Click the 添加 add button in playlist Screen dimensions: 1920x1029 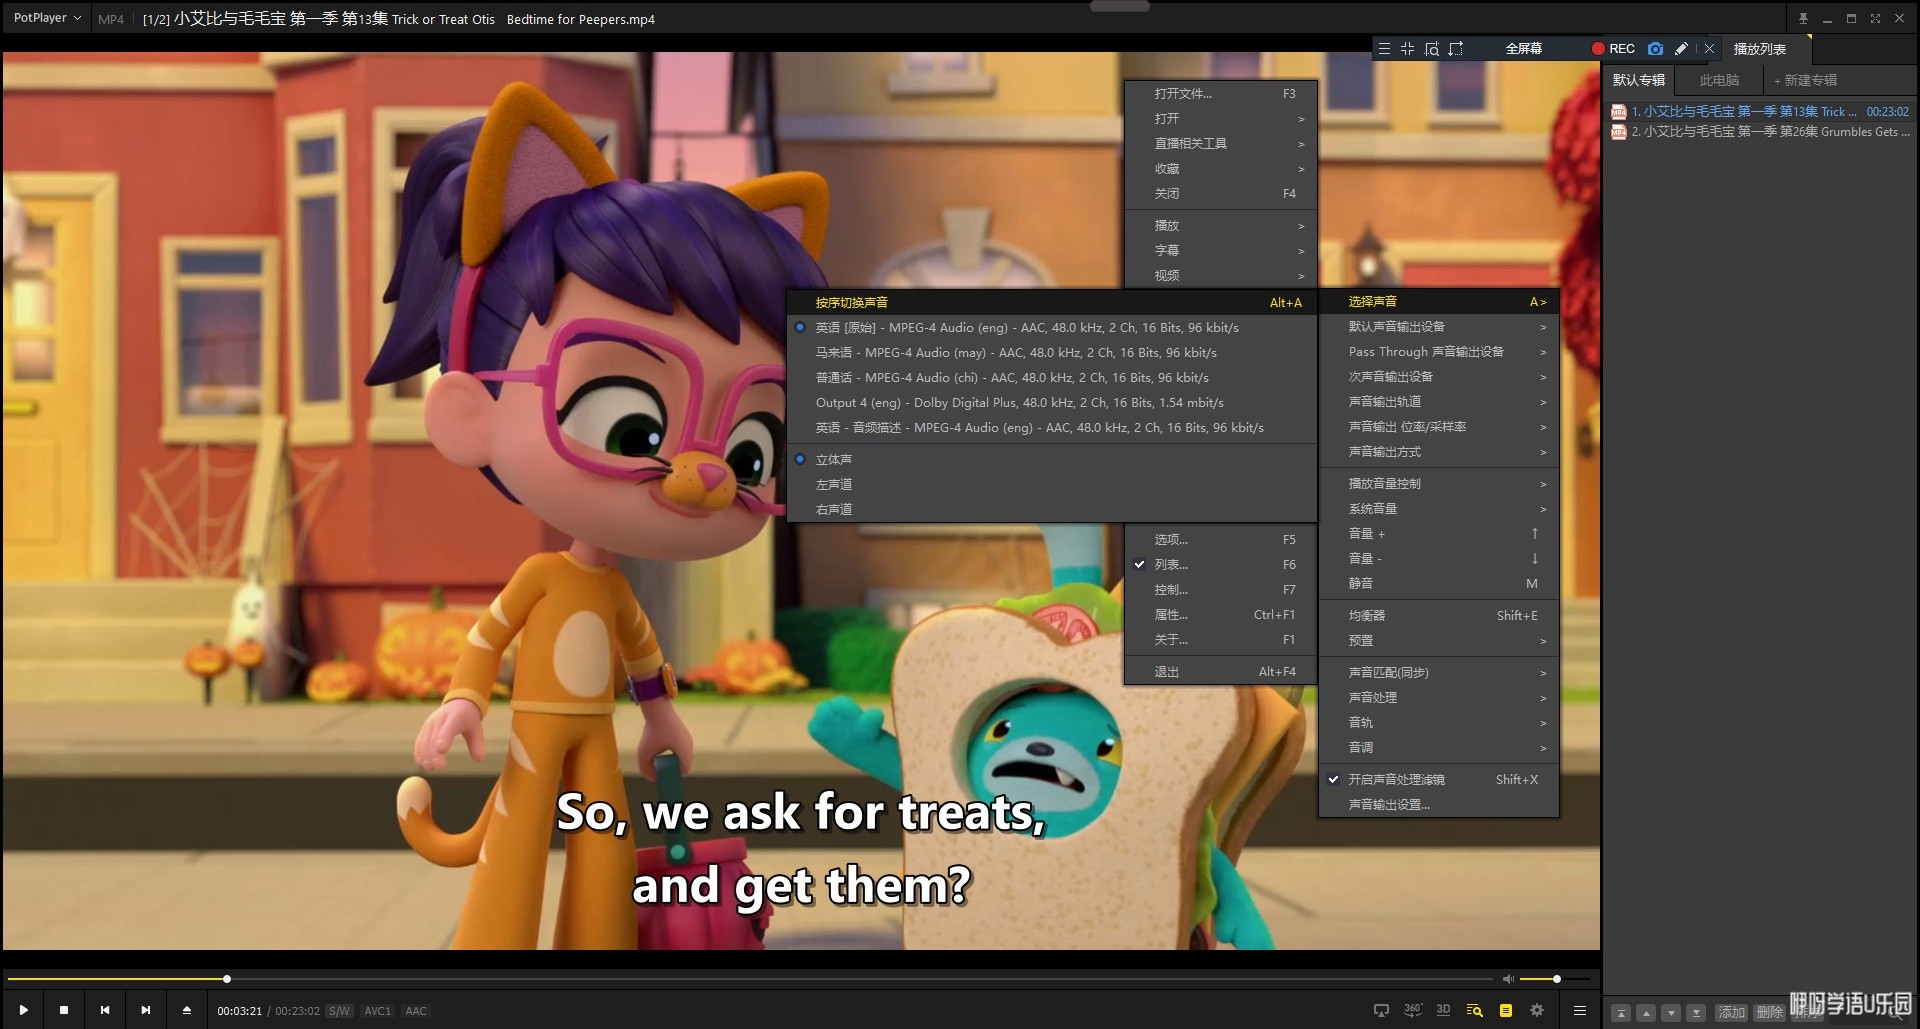point(1732,1013)
